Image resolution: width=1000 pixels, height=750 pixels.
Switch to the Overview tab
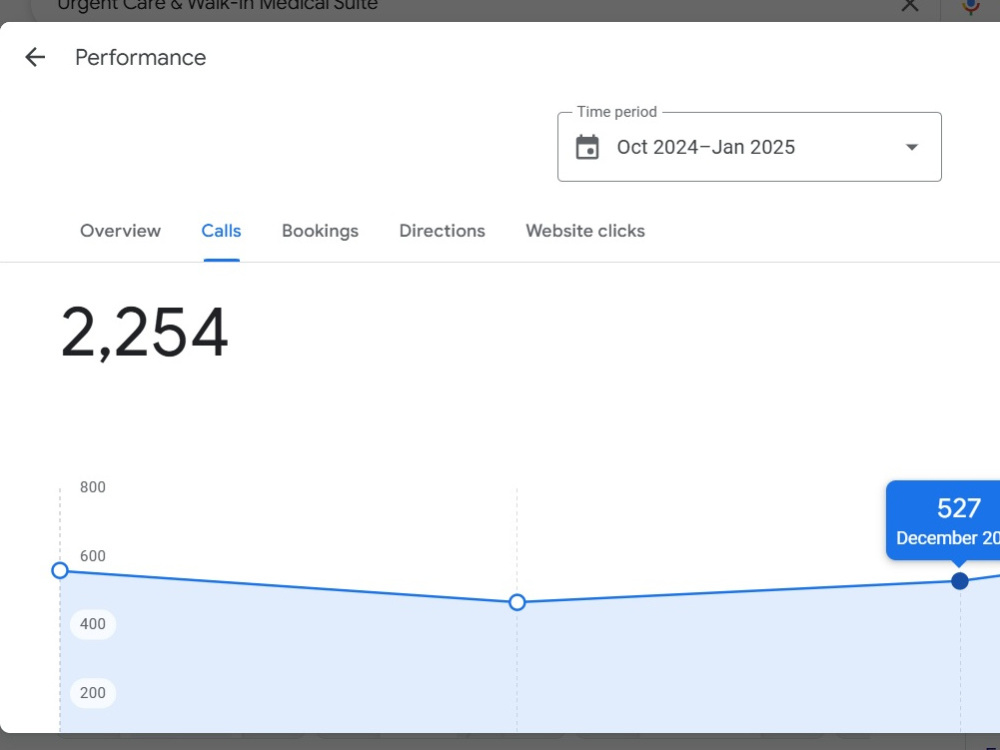121,231
